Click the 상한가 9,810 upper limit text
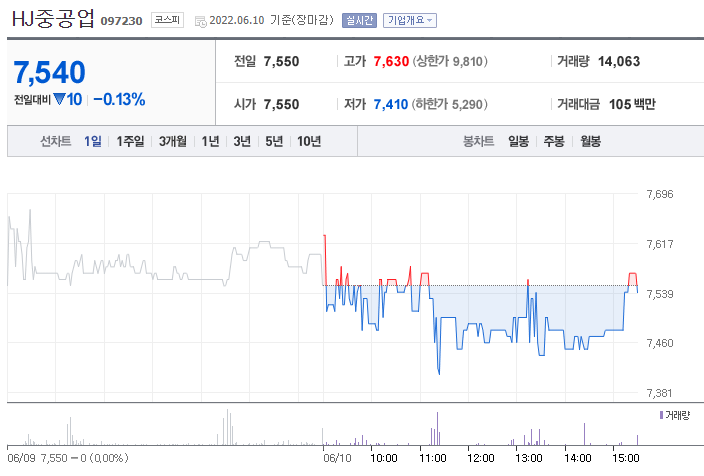Screen dimensions: 704x476 (450, 61)
